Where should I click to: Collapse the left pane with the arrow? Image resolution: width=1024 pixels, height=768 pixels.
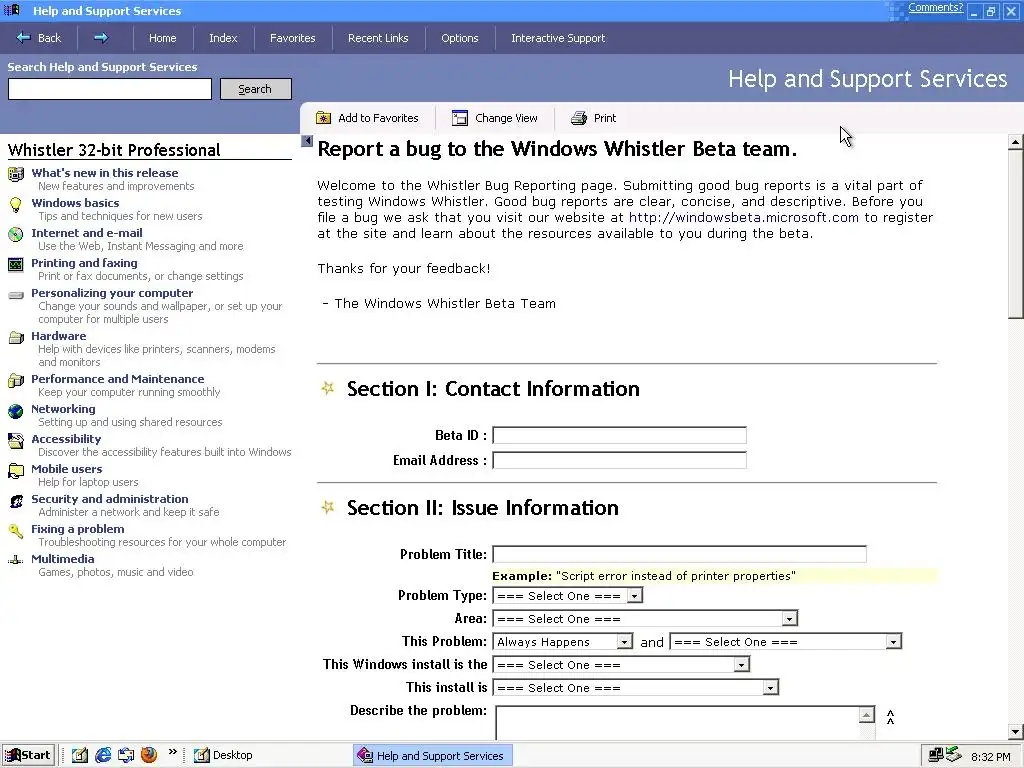[x=307, y=140]
